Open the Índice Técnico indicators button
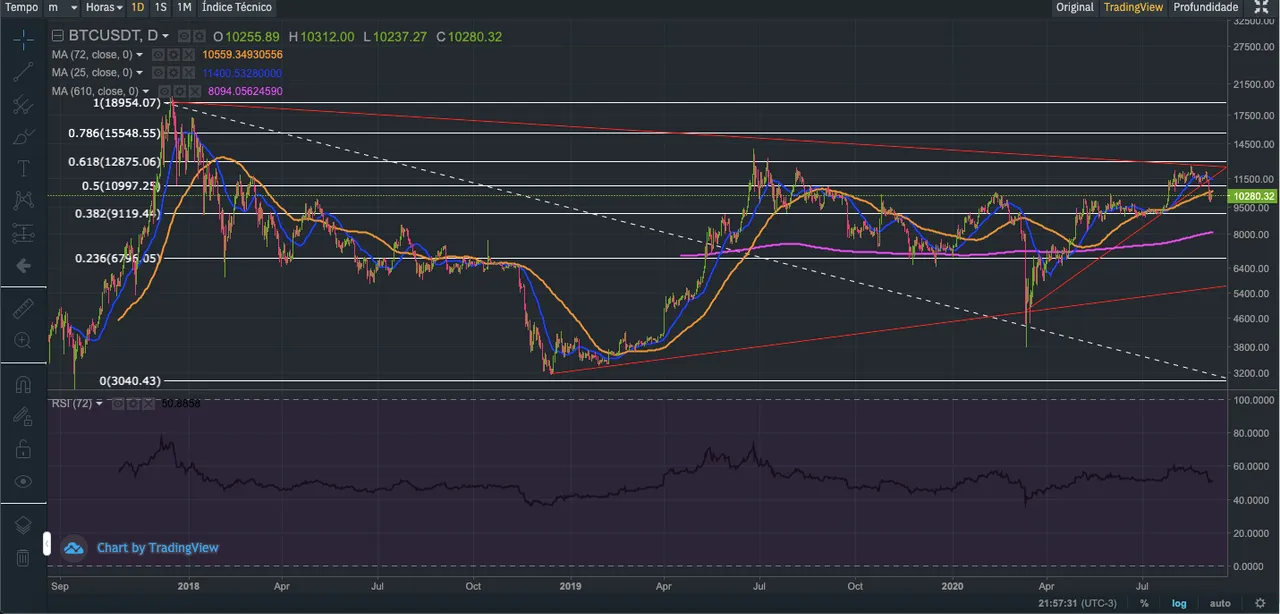 coord(236,7)
